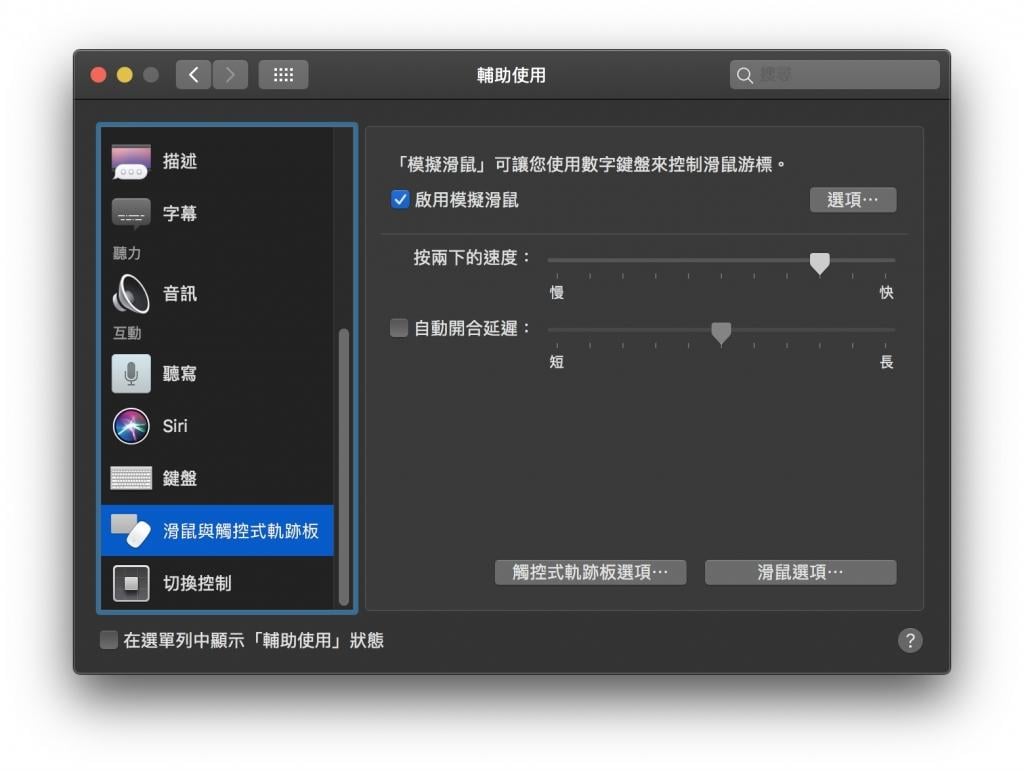1024x771 pixels.
Task: Click 快 end of double-click speed slider
Action: [886, 292]
